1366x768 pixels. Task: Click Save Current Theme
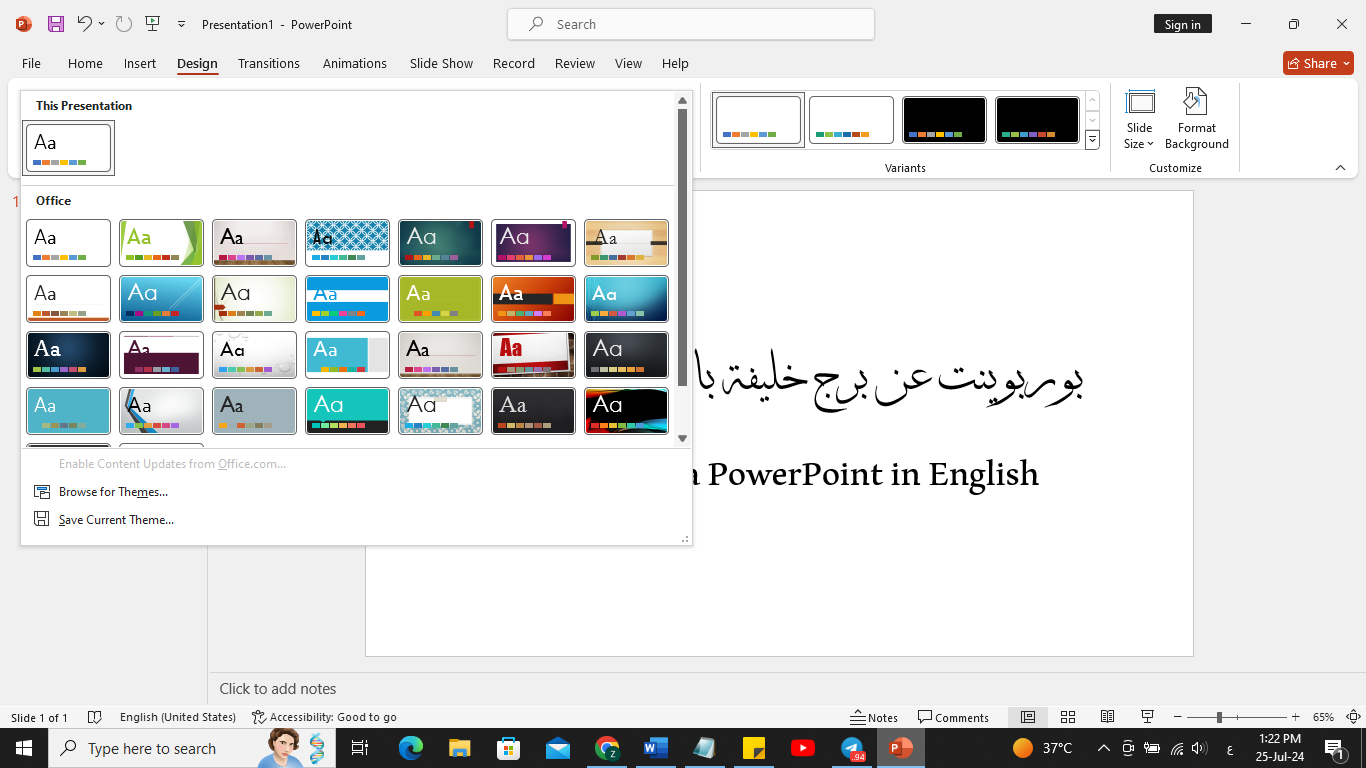tap(116, 520)
